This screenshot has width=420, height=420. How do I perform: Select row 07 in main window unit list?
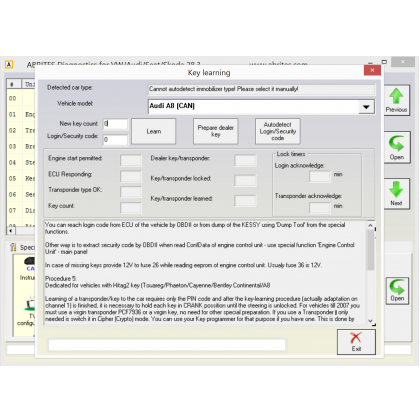(x=21, y=210)
